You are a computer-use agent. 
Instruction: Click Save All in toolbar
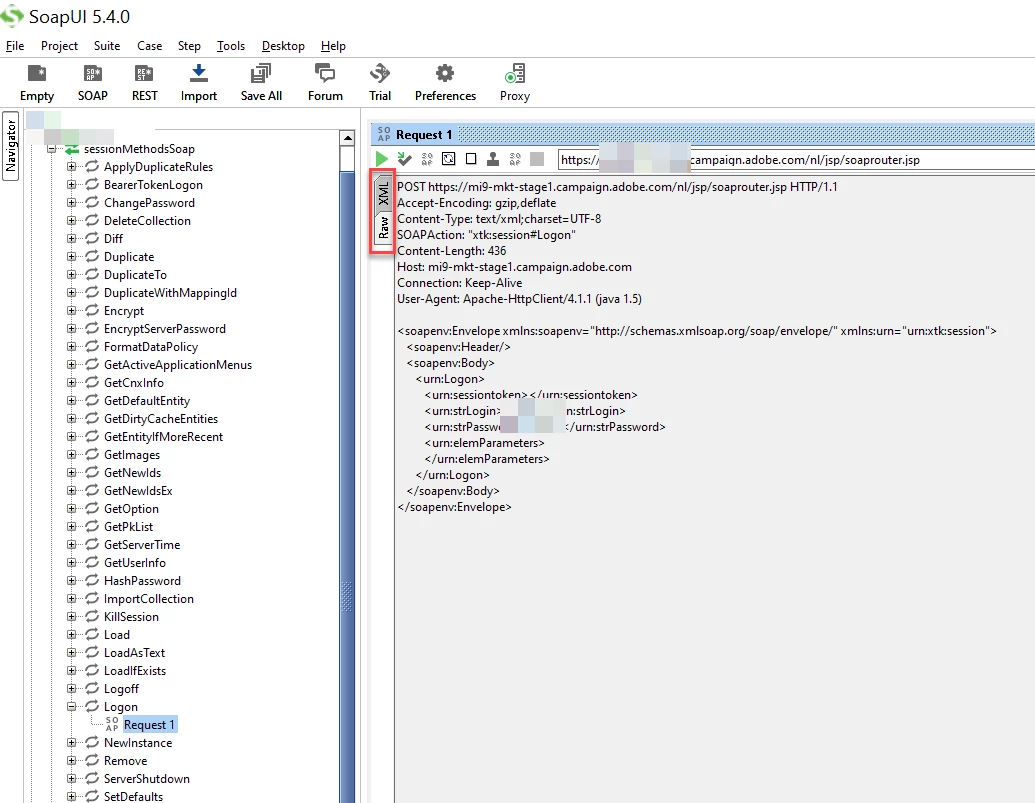coord(261,73)
